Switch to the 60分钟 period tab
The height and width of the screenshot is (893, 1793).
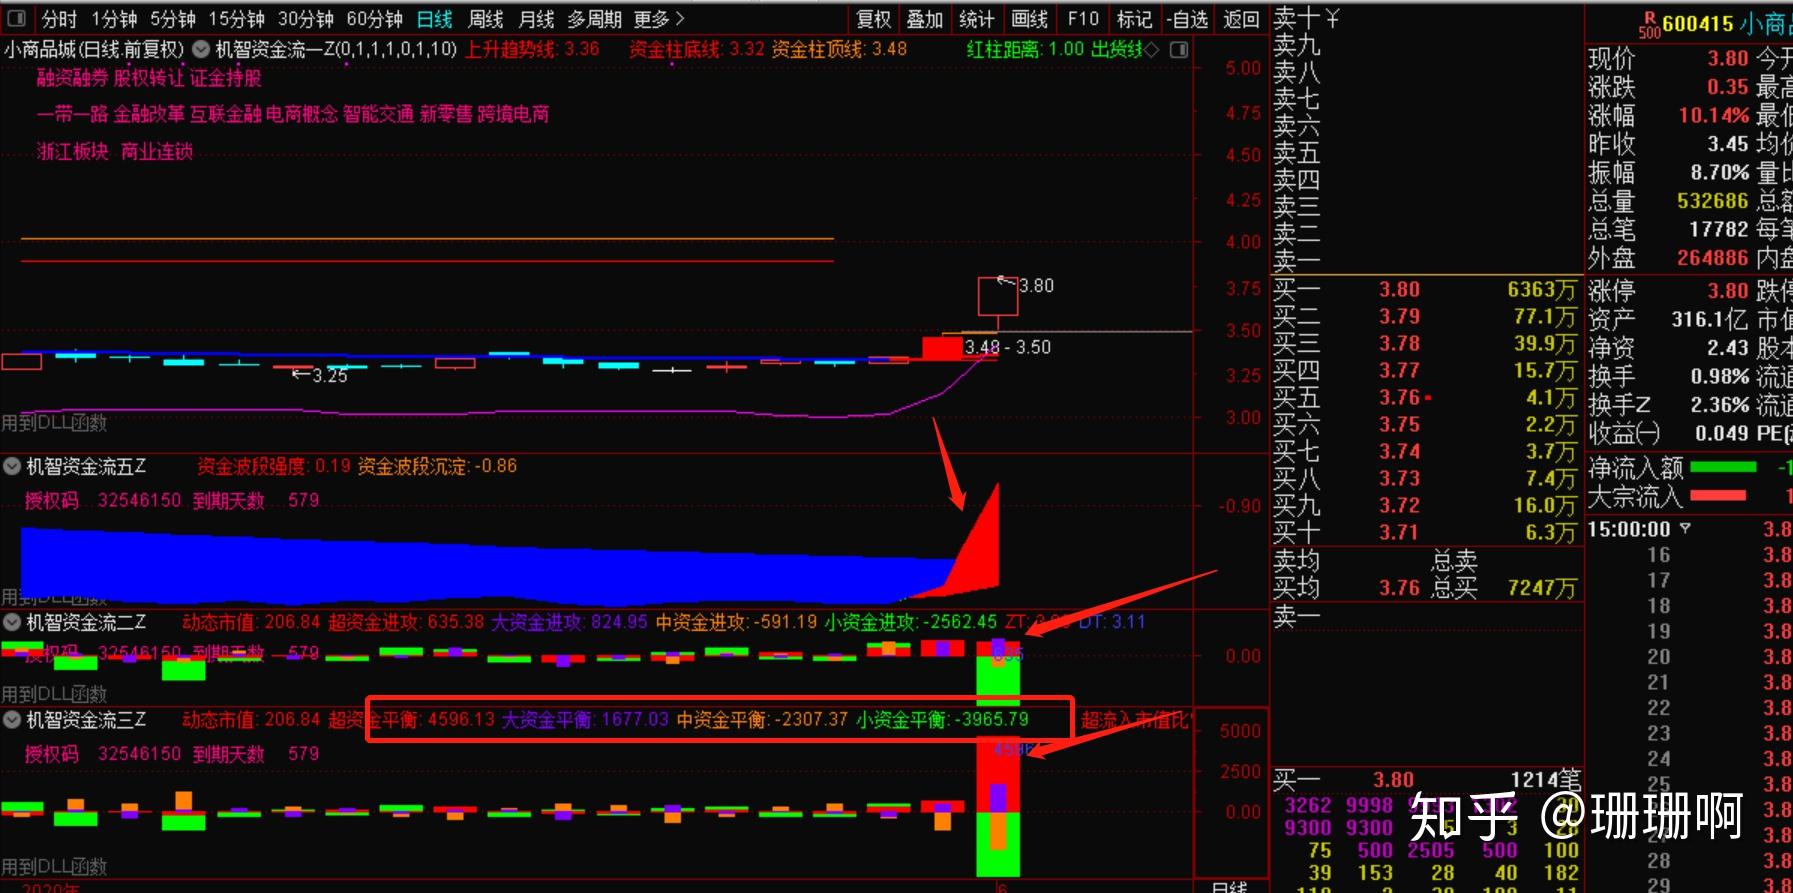374,19
